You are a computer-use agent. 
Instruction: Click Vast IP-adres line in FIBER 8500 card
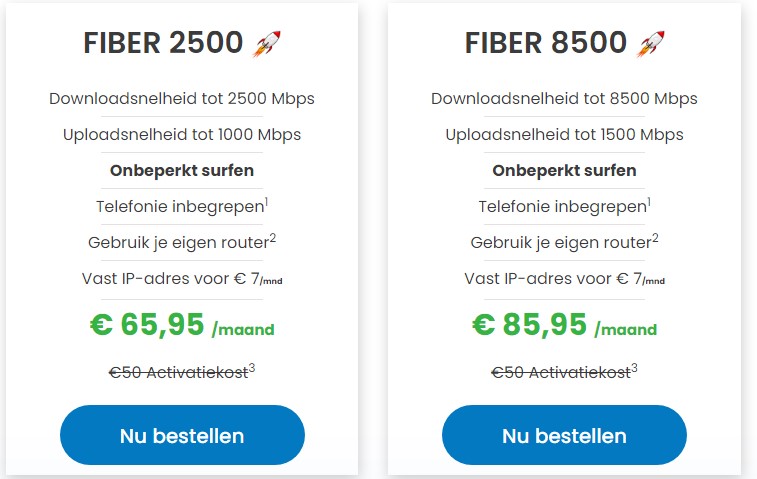tap(565, 279)
